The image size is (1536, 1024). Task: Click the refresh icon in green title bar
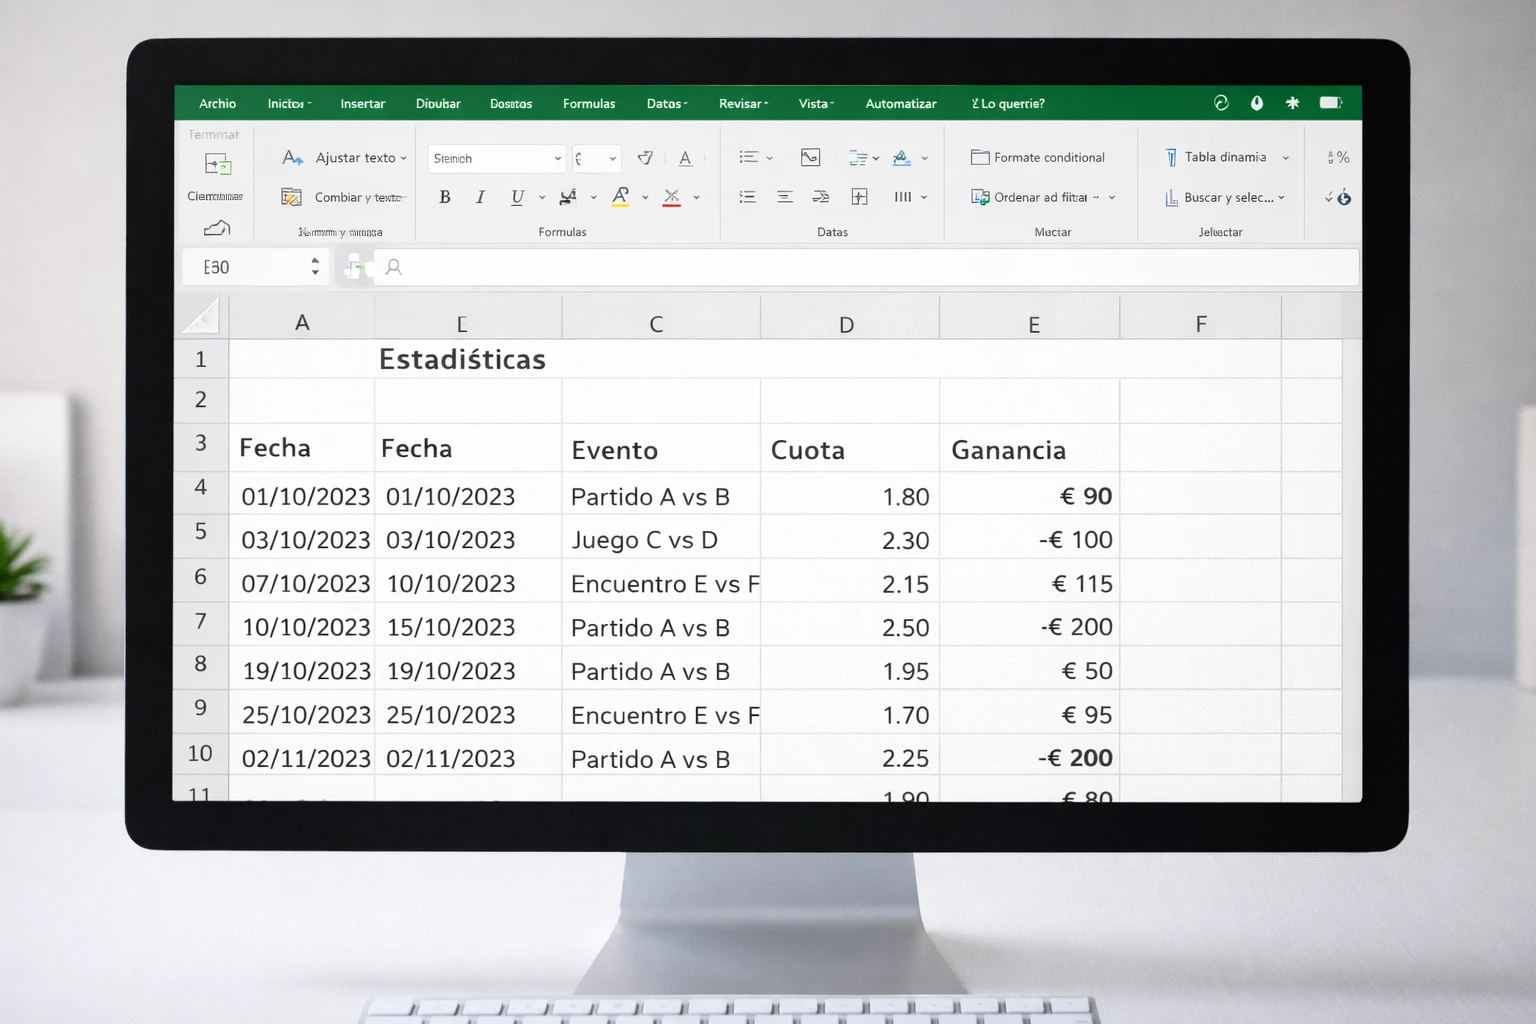point(1221,103)
